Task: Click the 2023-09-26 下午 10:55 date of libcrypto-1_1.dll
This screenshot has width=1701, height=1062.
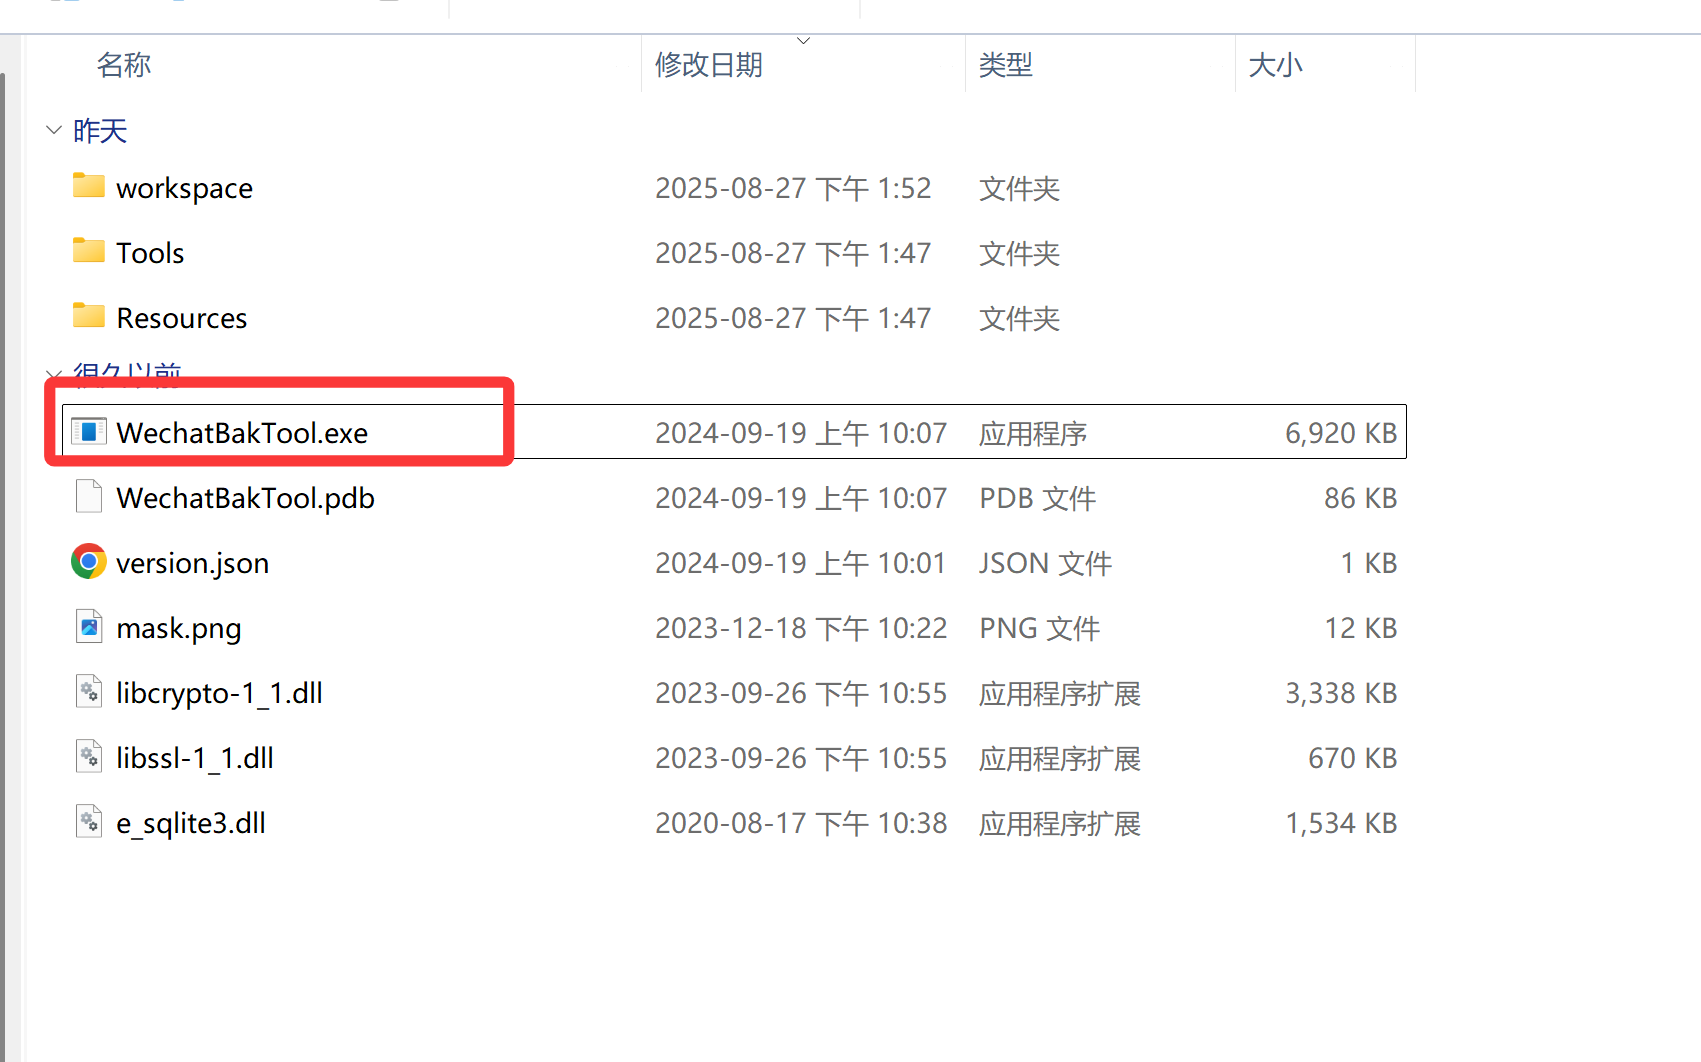Action: (801, 693)
